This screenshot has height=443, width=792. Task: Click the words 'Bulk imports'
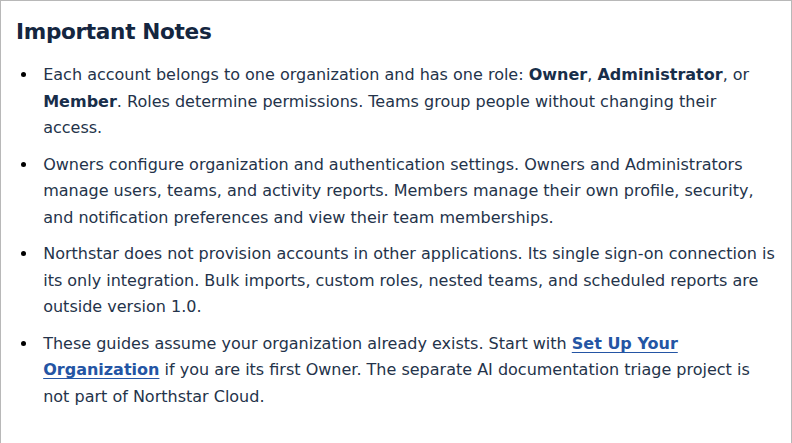pos(256,280)
